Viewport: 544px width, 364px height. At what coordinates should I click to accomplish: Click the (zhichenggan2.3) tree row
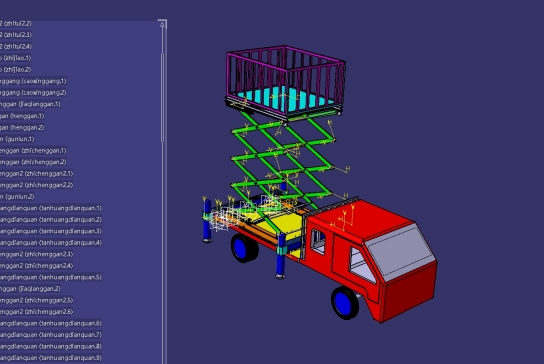37,254
